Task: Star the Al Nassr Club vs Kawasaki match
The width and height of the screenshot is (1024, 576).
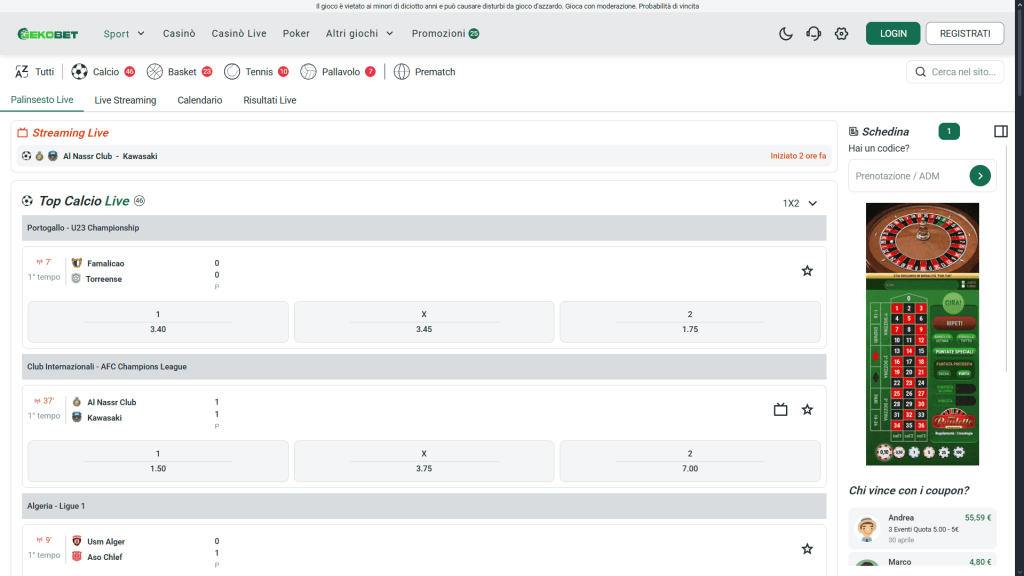Action: [807, 409]
